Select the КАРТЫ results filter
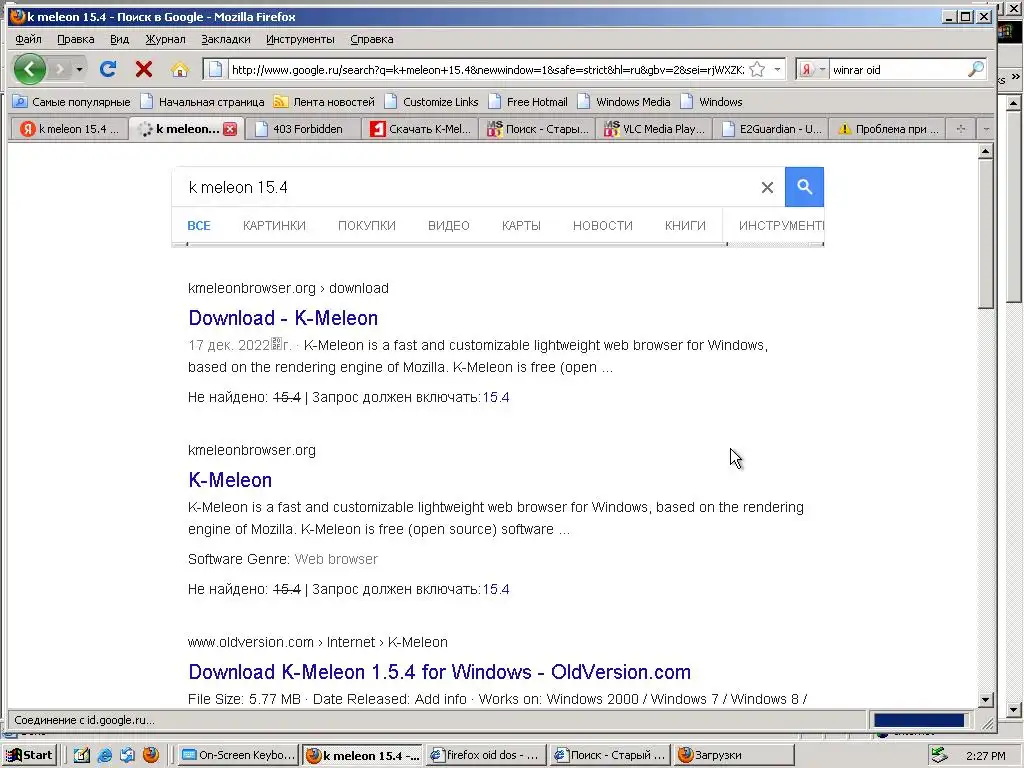 pos(521,226)
